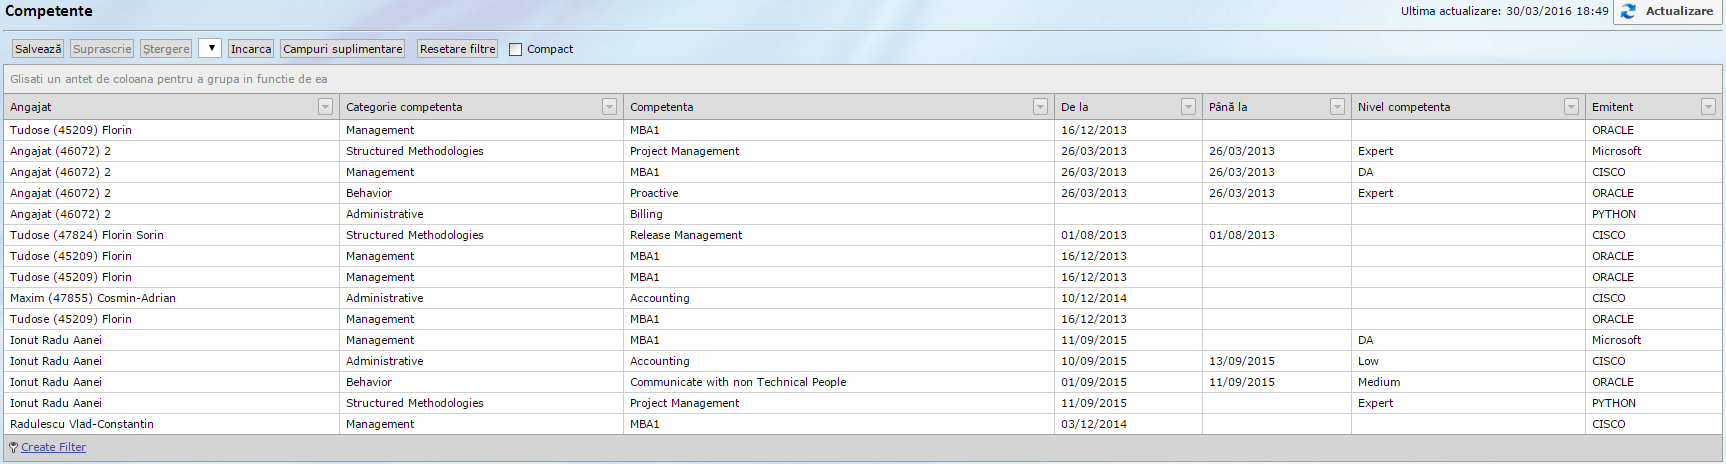Expand the saved layout dropdown near Stergere
Screen dimensions: 1726x464
point(210,48)
